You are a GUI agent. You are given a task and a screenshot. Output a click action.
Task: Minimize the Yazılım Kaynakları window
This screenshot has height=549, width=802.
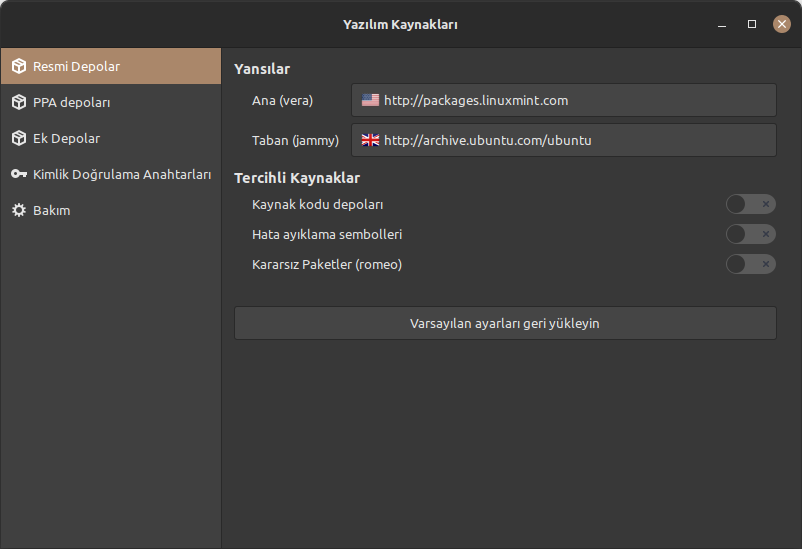pyautogui.click(x=722, y=24)
